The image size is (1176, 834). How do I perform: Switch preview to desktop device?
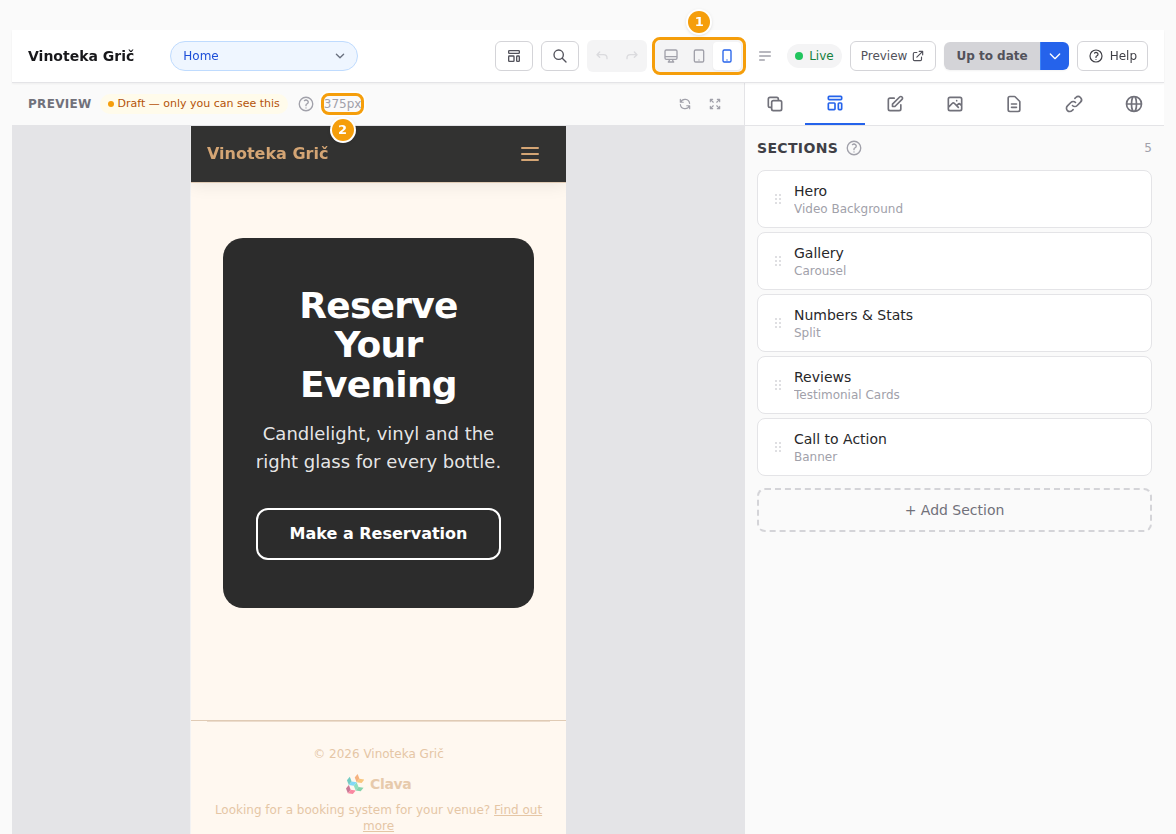click(671, 56)
